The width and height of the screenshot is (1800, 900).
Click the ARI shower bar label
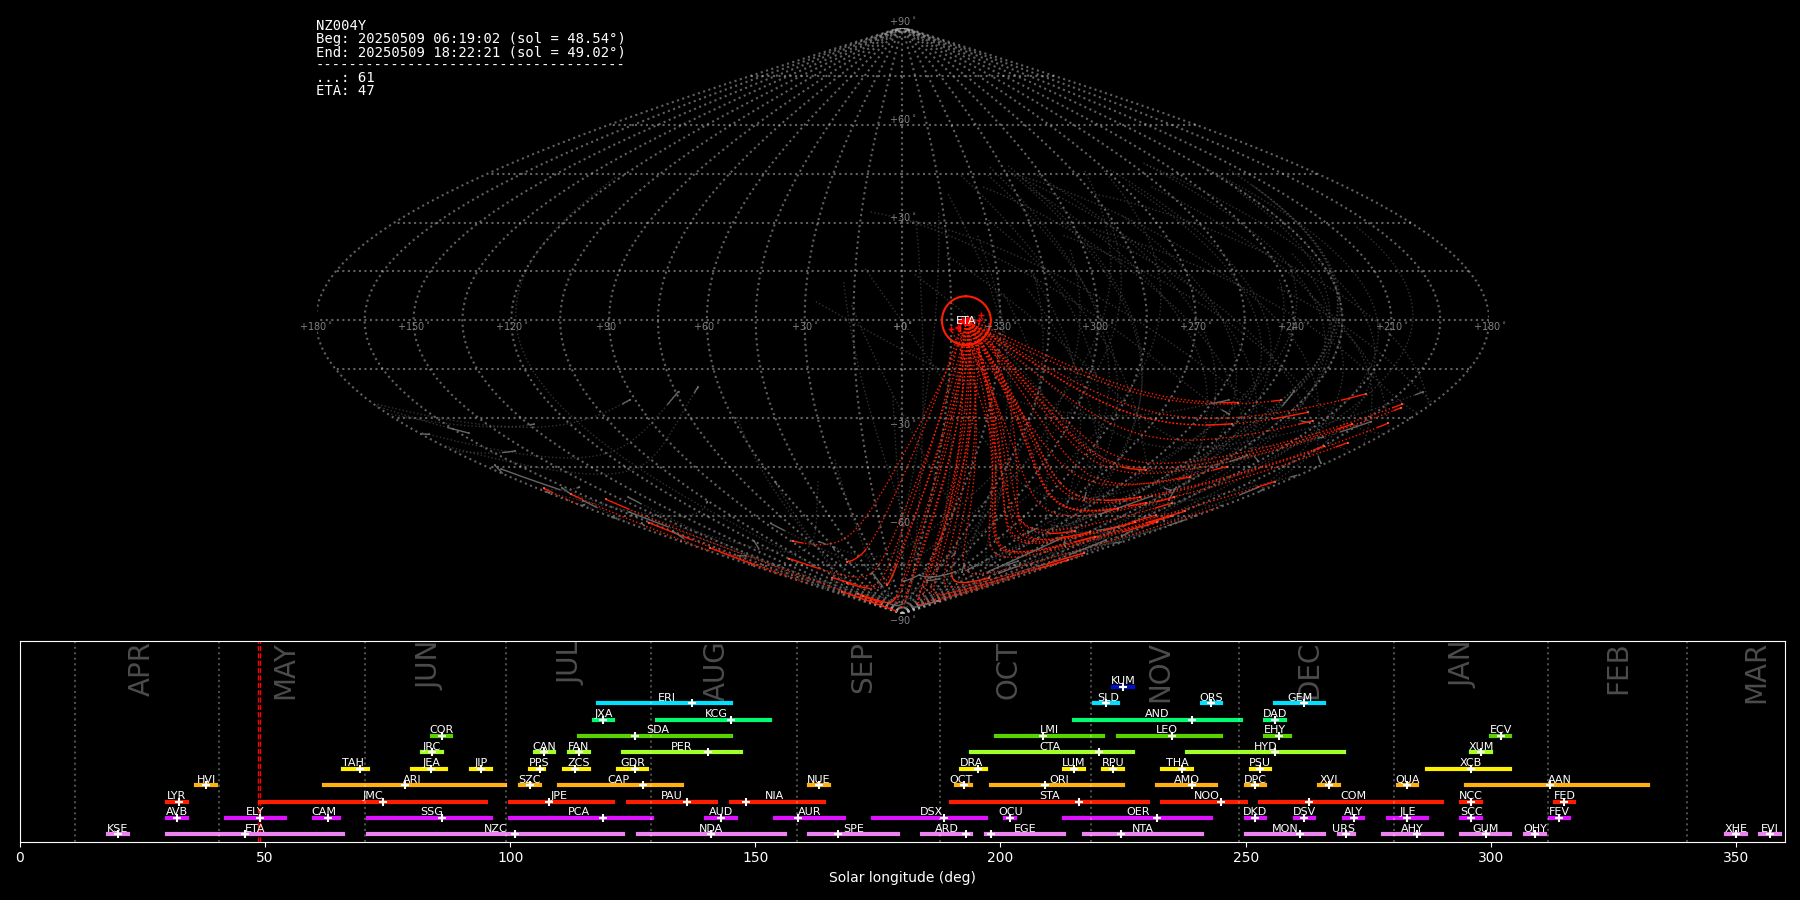pos(412,779)
